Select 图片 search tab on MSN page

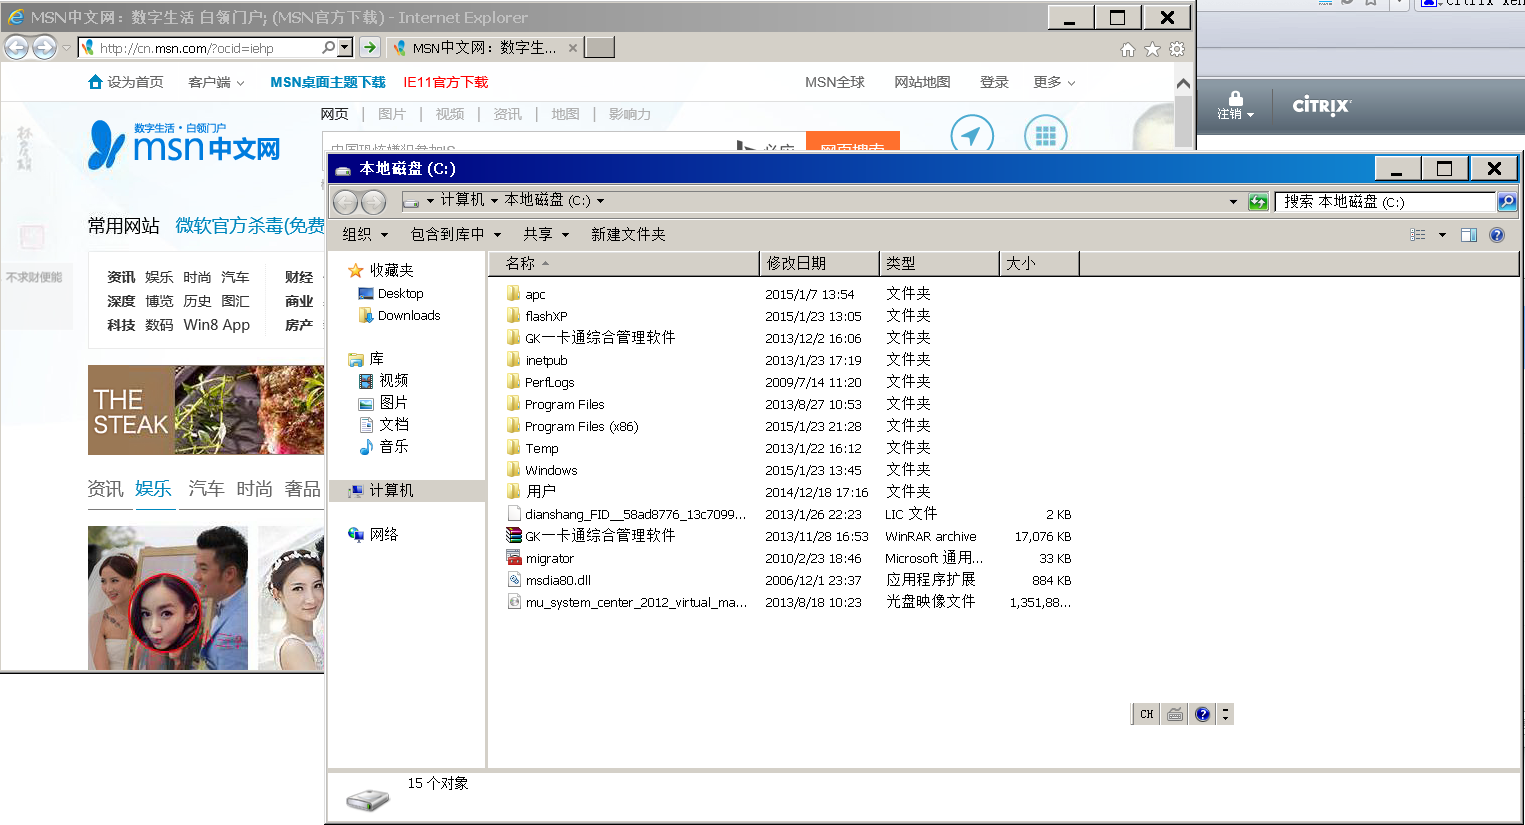392,114
